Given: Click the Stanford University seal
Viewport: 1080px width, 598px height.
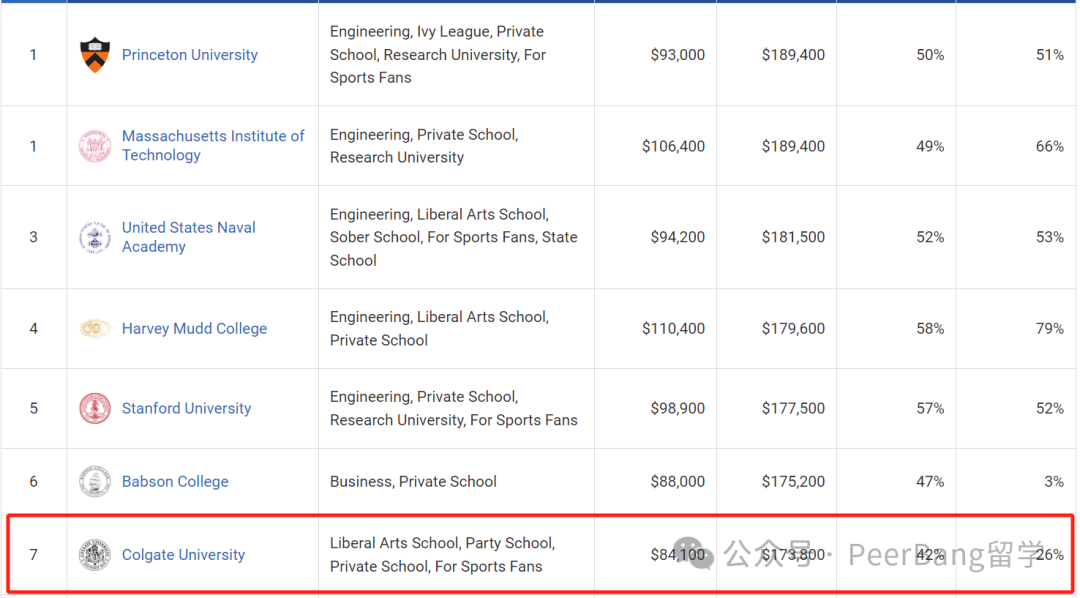Looking at the screenshot, I should coord(94,409).
